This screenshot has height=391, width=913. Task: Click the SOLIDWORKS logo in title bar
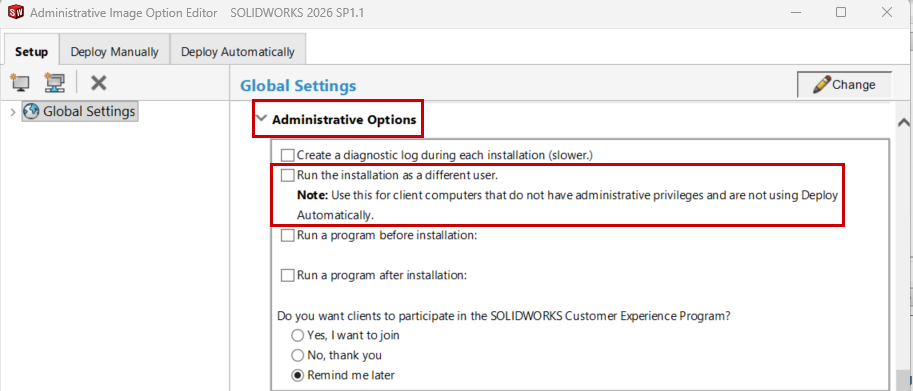[x=16, y=12]
